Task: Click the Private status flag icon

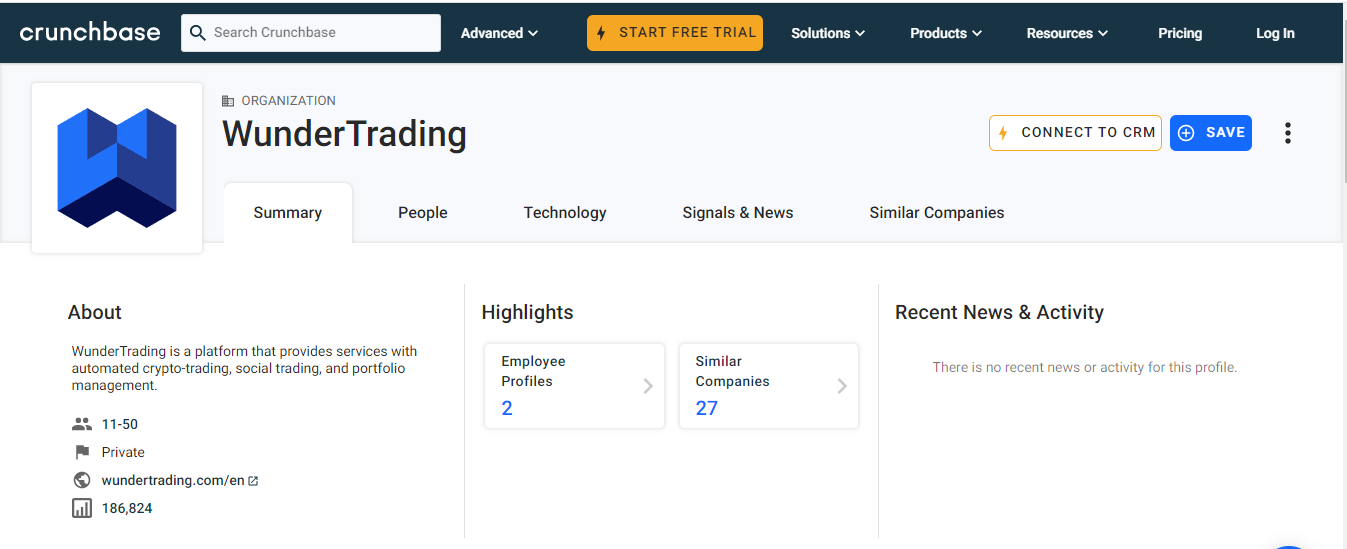Action: 82,452
